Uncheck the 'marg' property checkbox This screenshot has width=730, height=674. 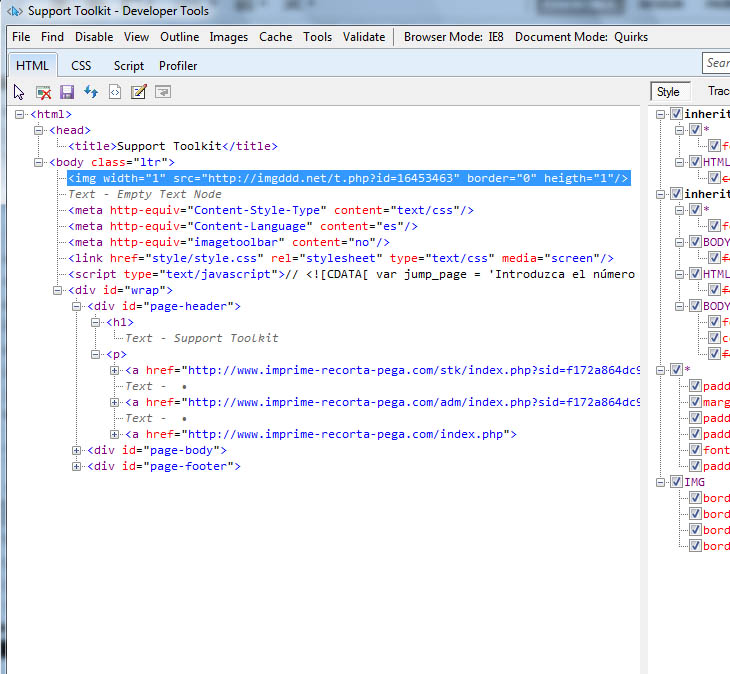coord(696,402)
